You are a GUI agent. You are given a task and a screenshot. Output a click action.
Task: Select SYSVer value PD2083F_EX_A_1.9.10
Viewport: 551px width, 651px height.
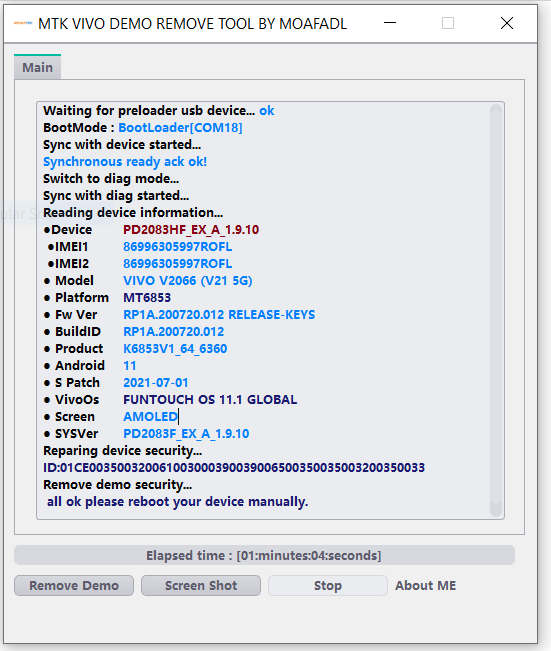[186, 434]
